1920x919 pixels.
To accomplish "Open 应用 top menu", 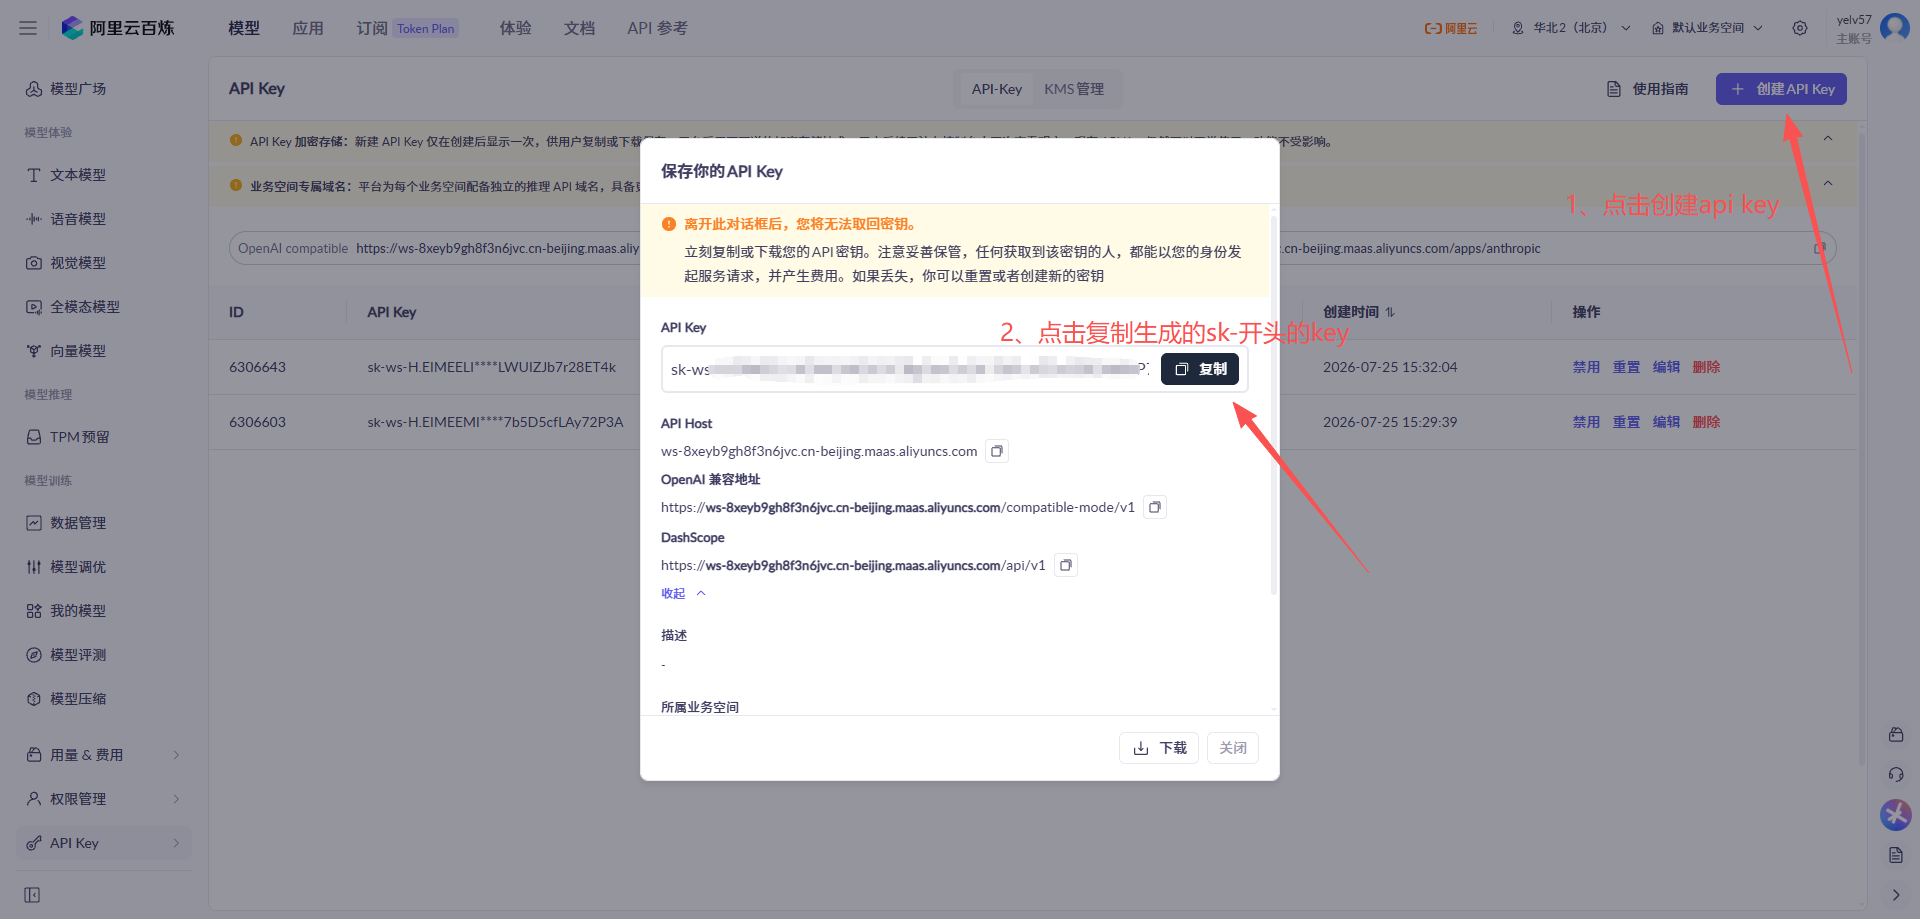I will [x=308, y=28].
